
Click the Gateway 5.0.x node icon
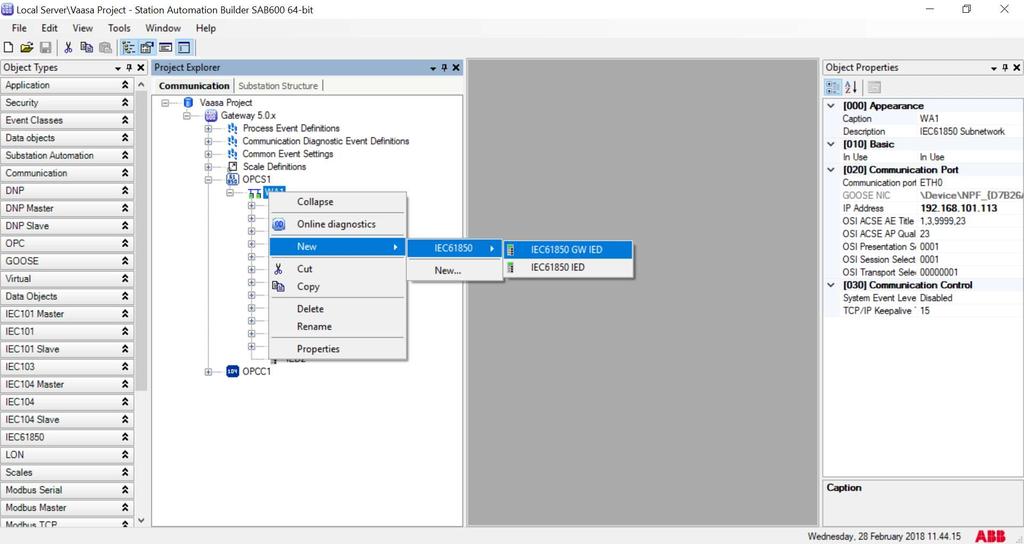[x=211, y=116]
